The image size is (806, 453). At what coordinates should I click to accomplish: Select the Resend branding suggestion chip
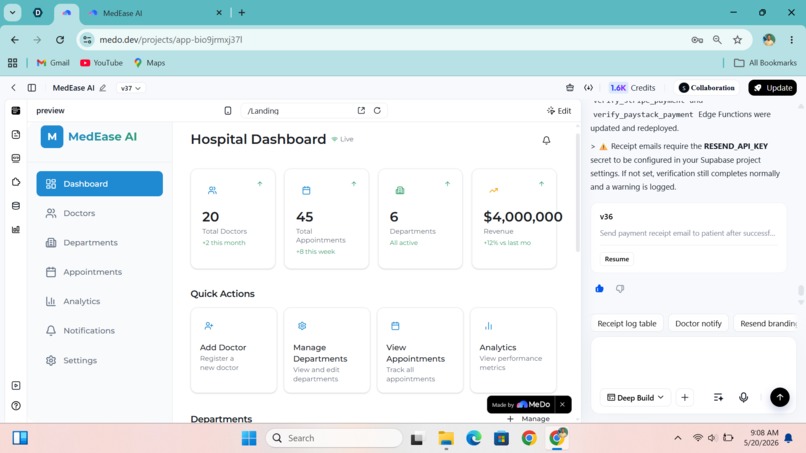coord(766,323)
